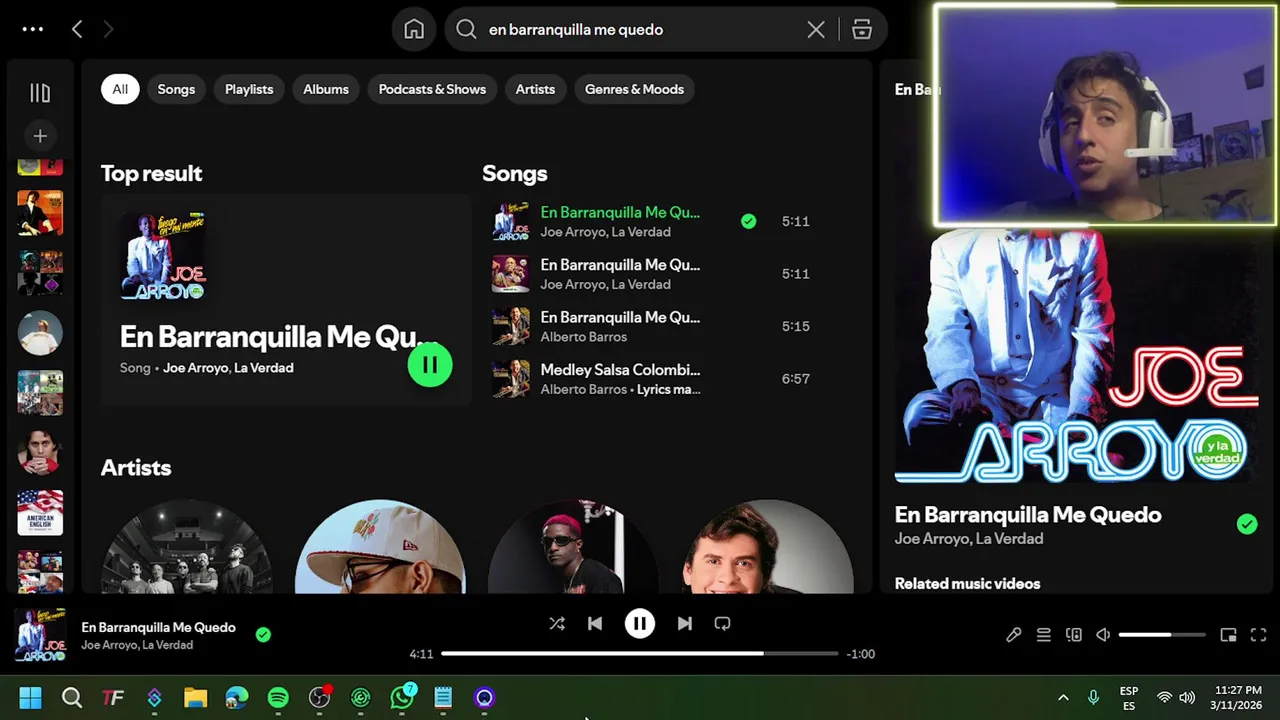Image resolution: width=1280 pixels, height=720 pixels.
Task: Go back with the left arrow
Action: (x=77, y=29)
